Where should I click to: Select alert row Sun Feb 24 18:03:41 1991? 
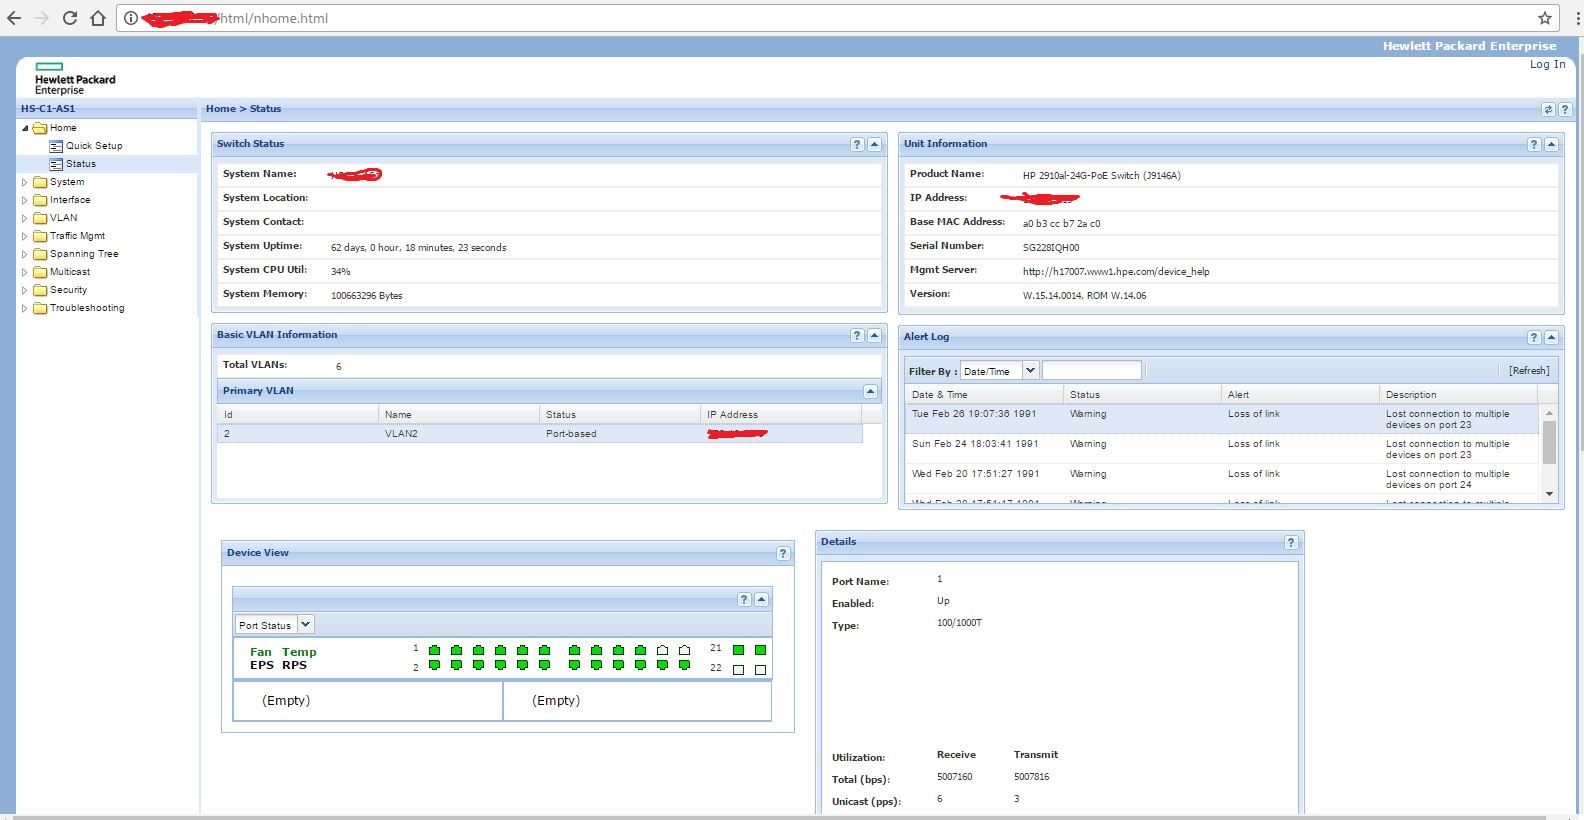click(x=1222, y=449)
